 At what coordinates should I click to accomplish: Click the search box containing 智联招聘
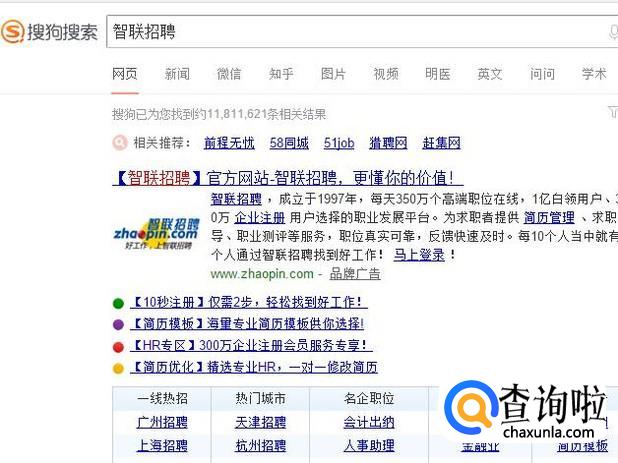(x=363, y=32)
